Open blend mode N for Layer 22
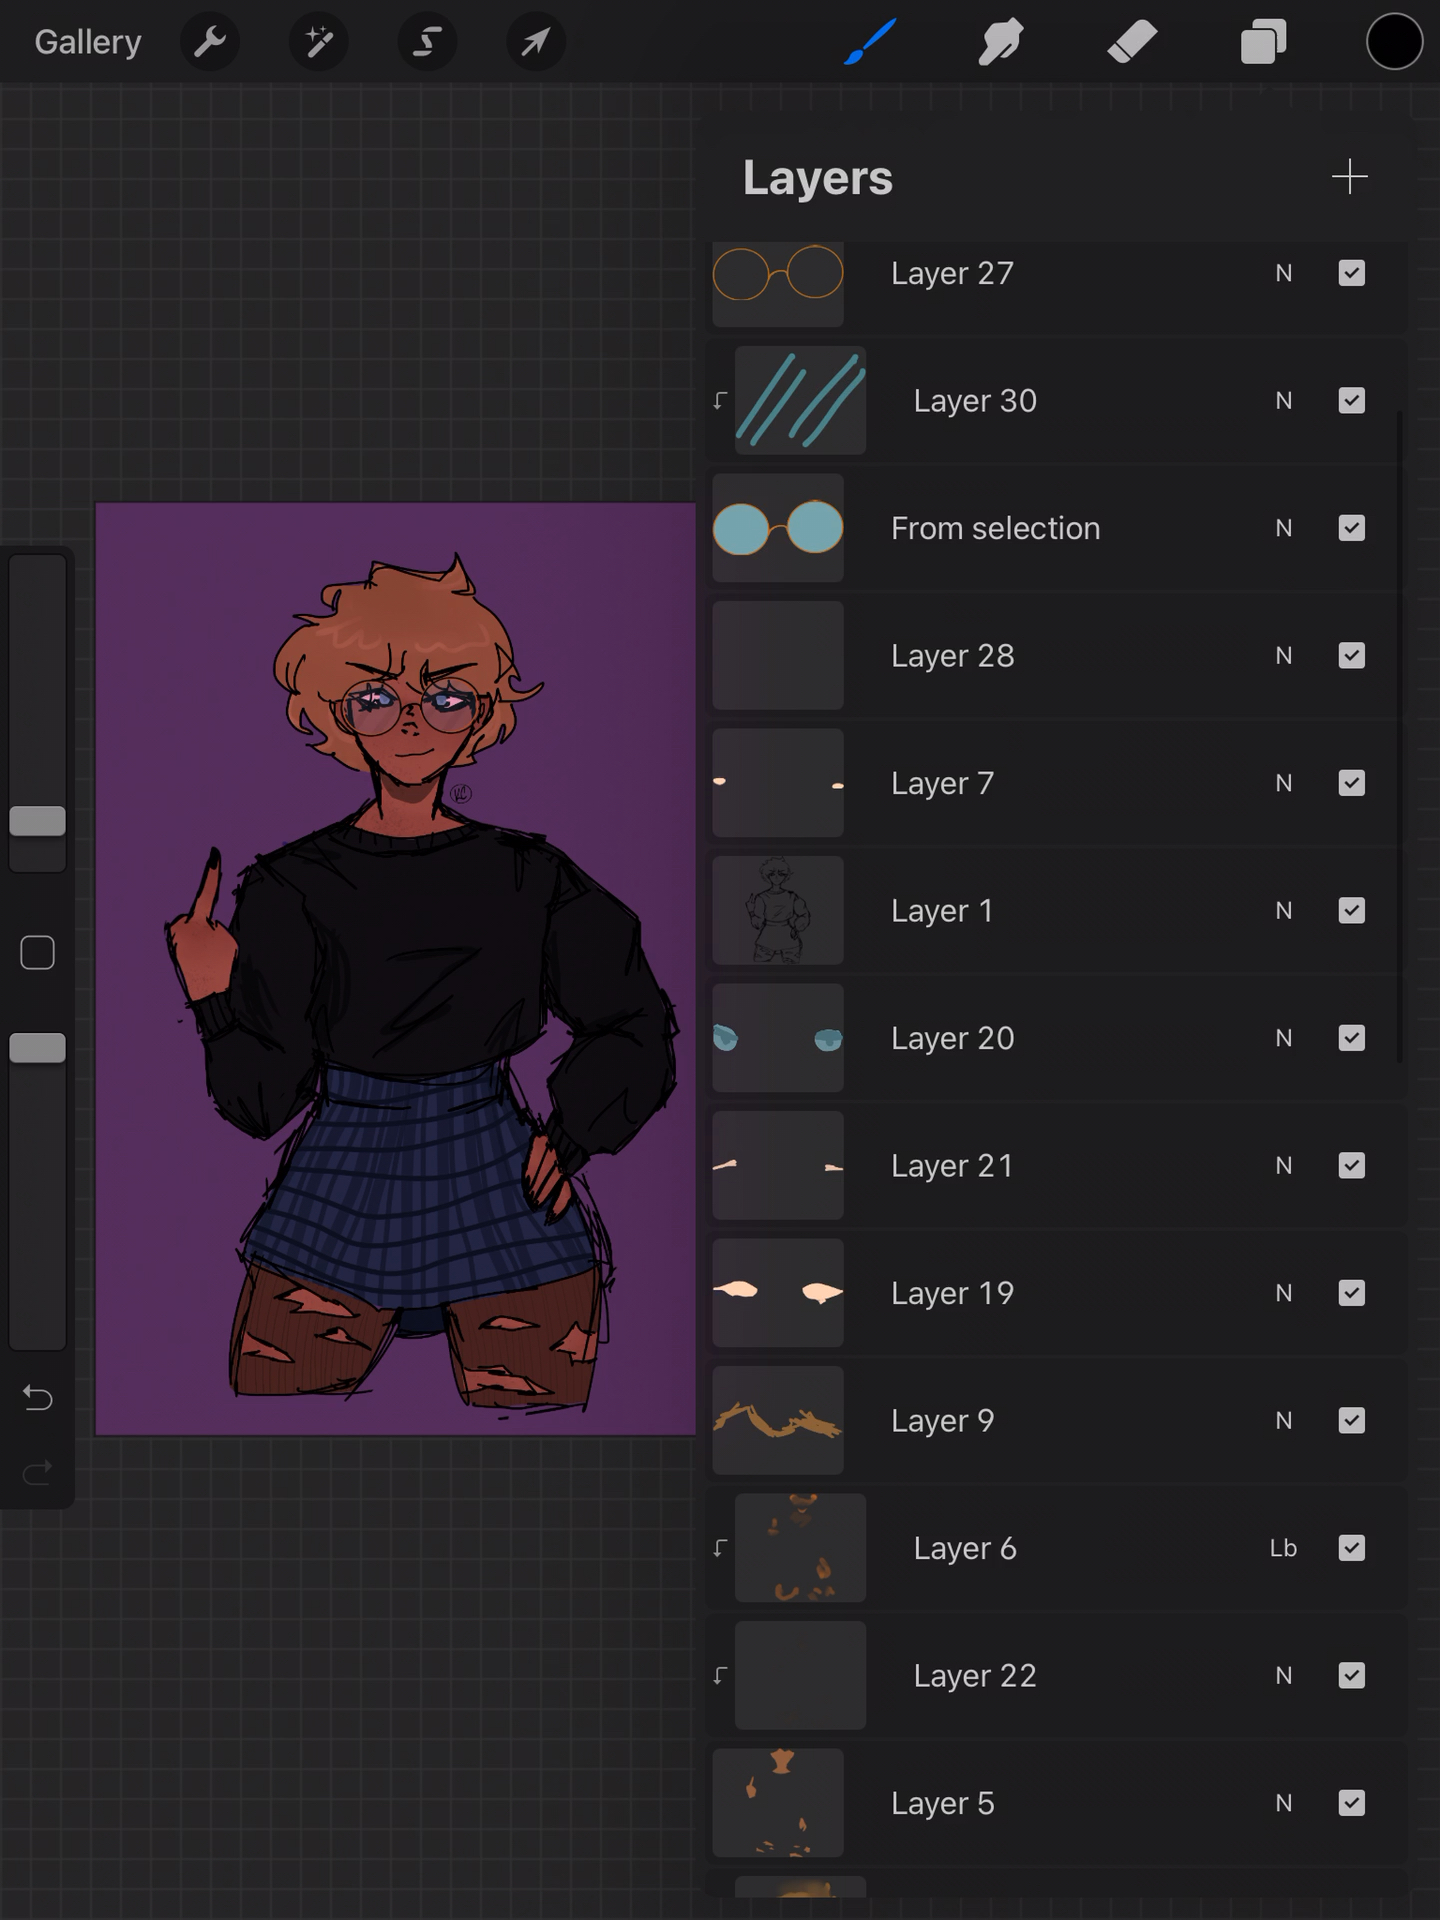Screen dimensions: 1440x1920 (1284, 1676)
